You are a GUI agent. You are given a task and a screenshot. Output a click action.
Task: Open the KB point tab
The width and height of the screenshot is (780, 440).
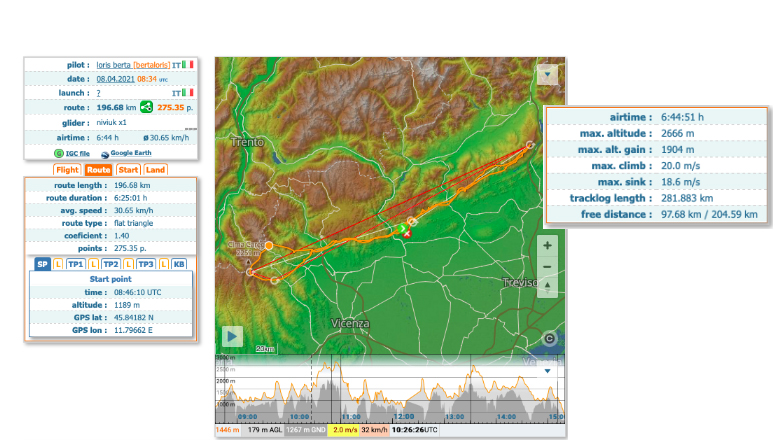coord(179,263)
